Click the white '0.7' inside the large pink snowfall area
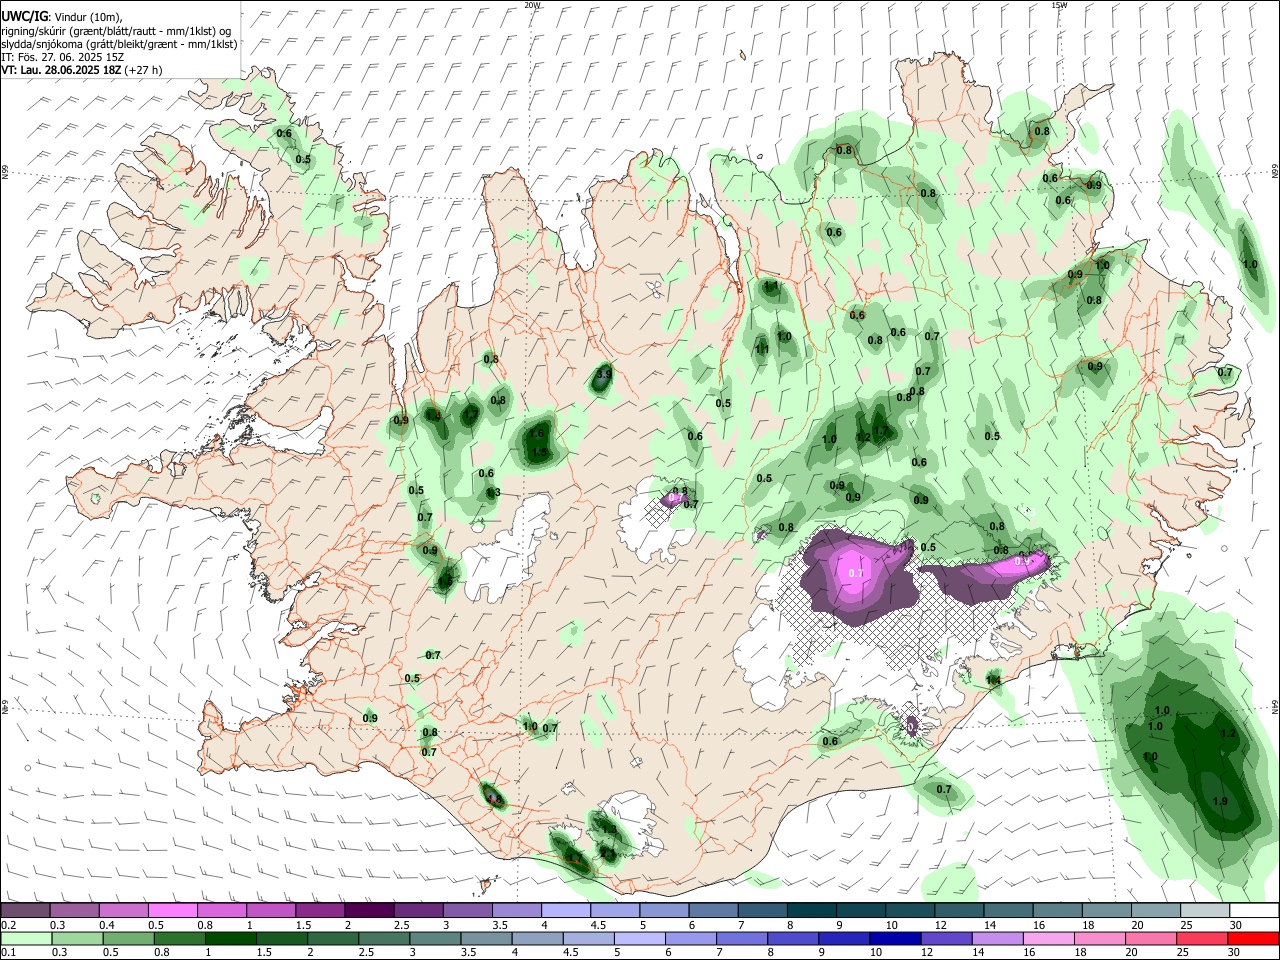 [x=856, y=573]
